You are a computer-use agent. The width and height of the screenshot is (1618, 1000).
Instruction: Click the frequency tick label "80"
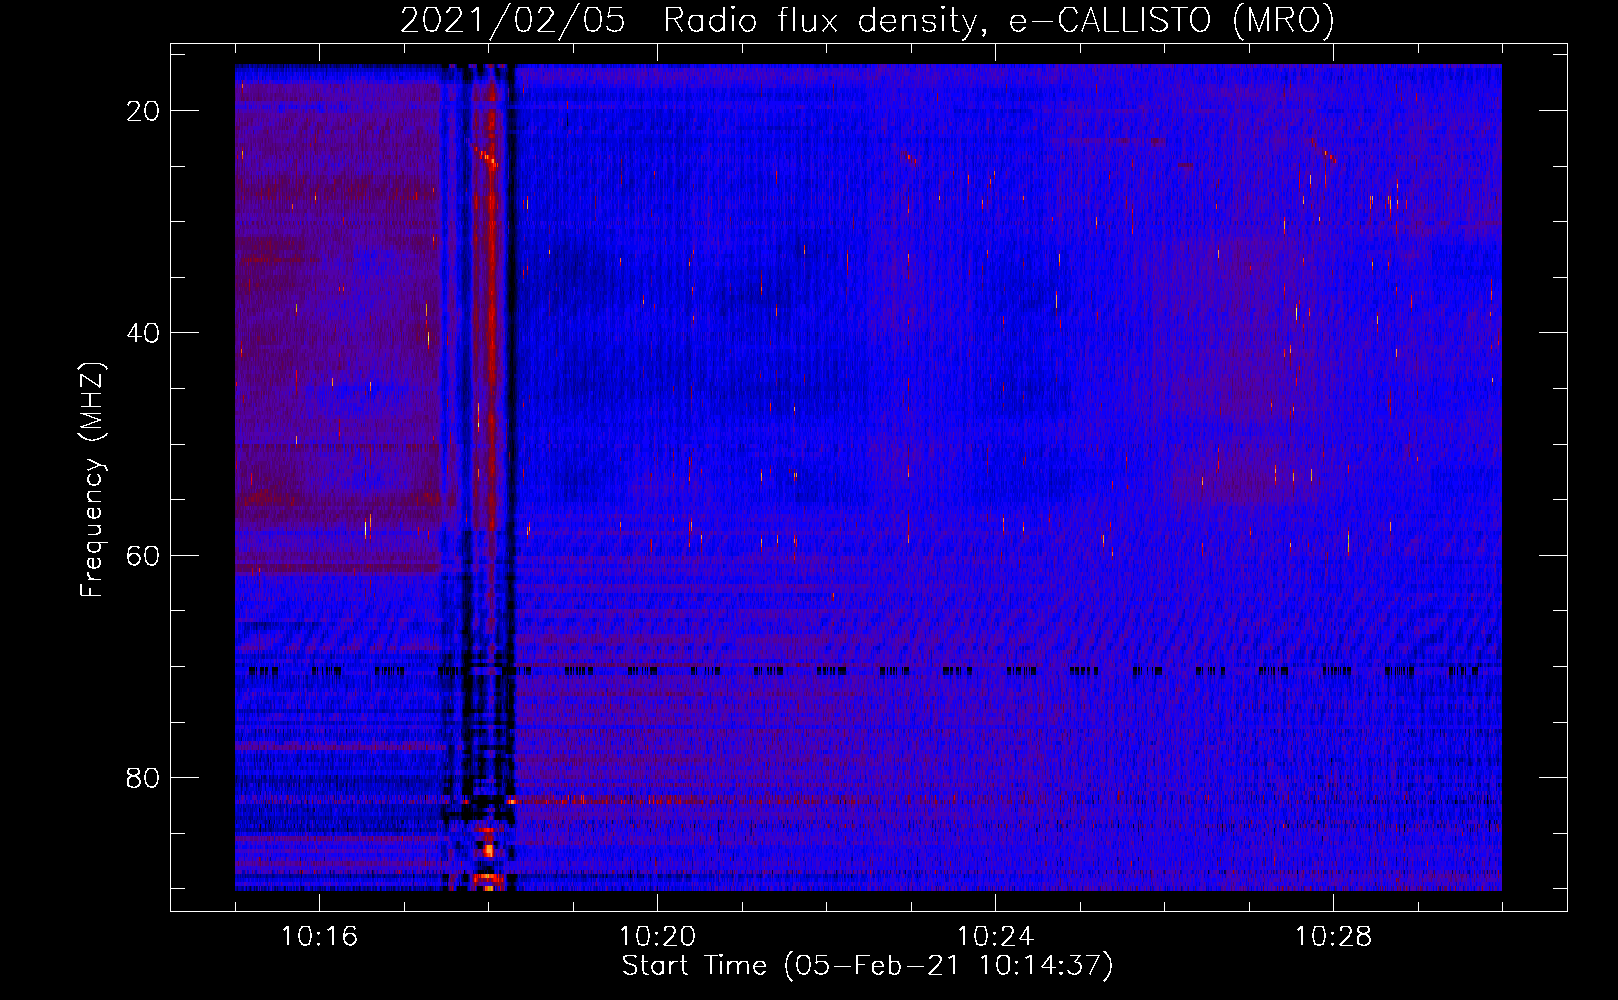point(143,777)
